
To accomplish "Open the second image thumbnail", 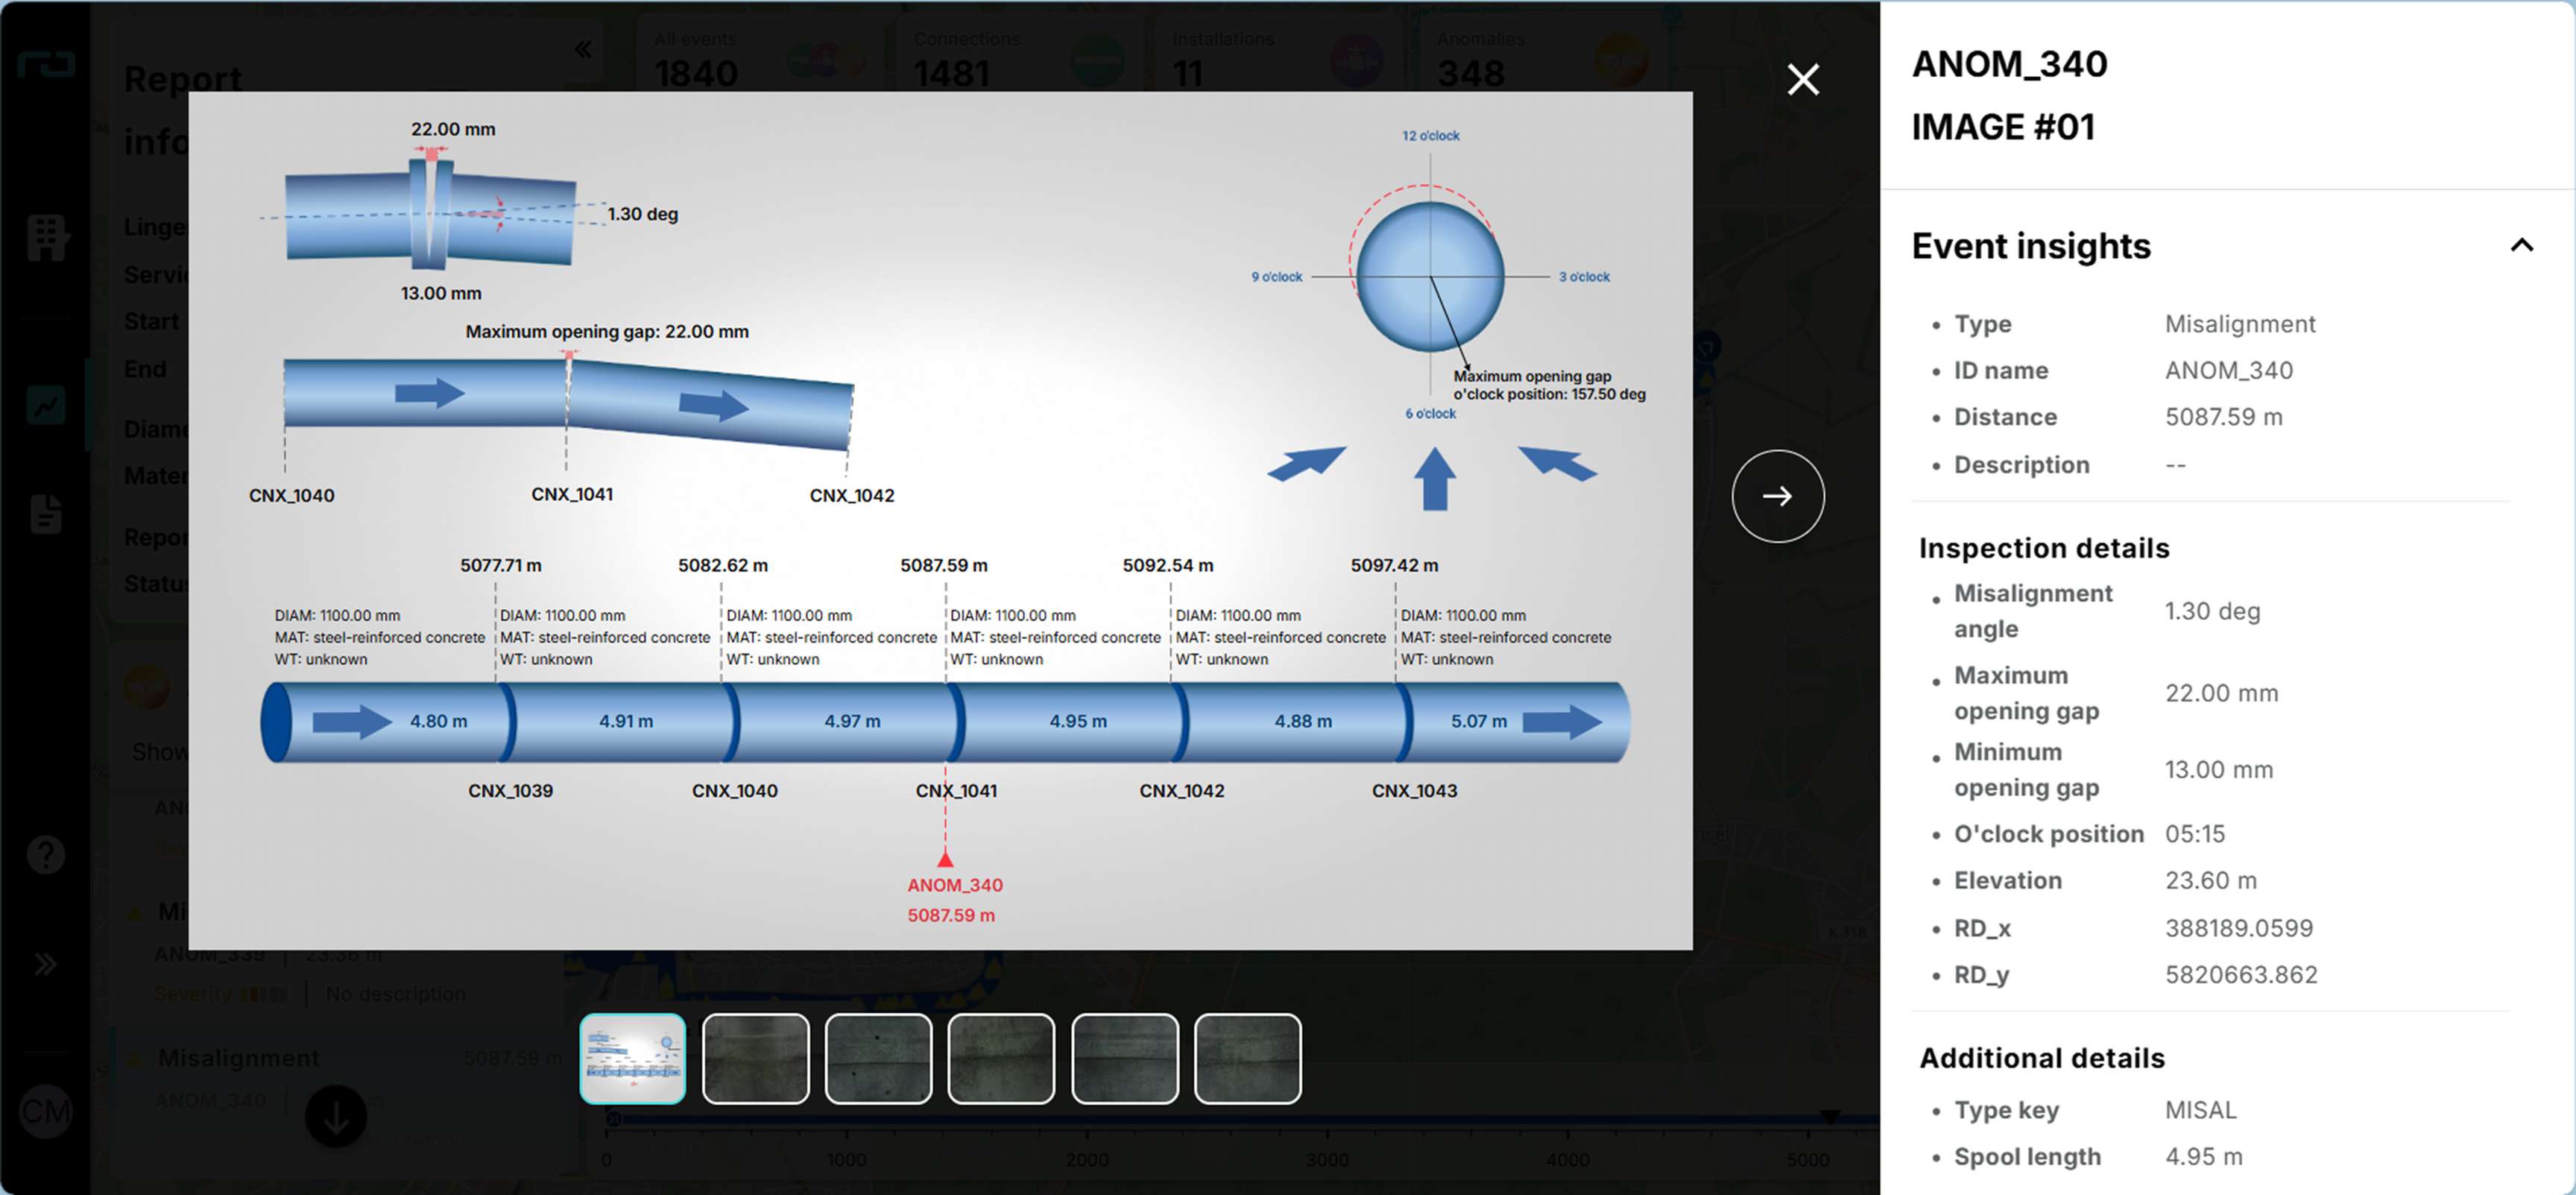I will click(x=755, y=1058).
